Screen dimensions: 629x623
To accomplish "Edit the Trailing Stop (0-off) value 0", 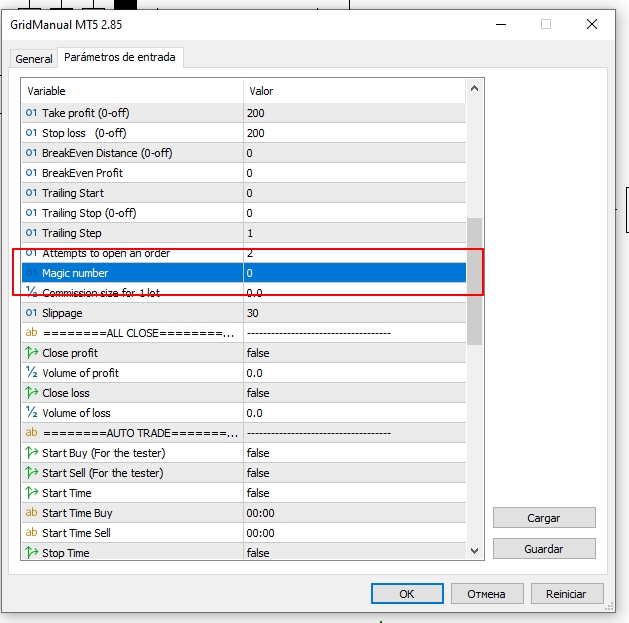I will 355,213.
